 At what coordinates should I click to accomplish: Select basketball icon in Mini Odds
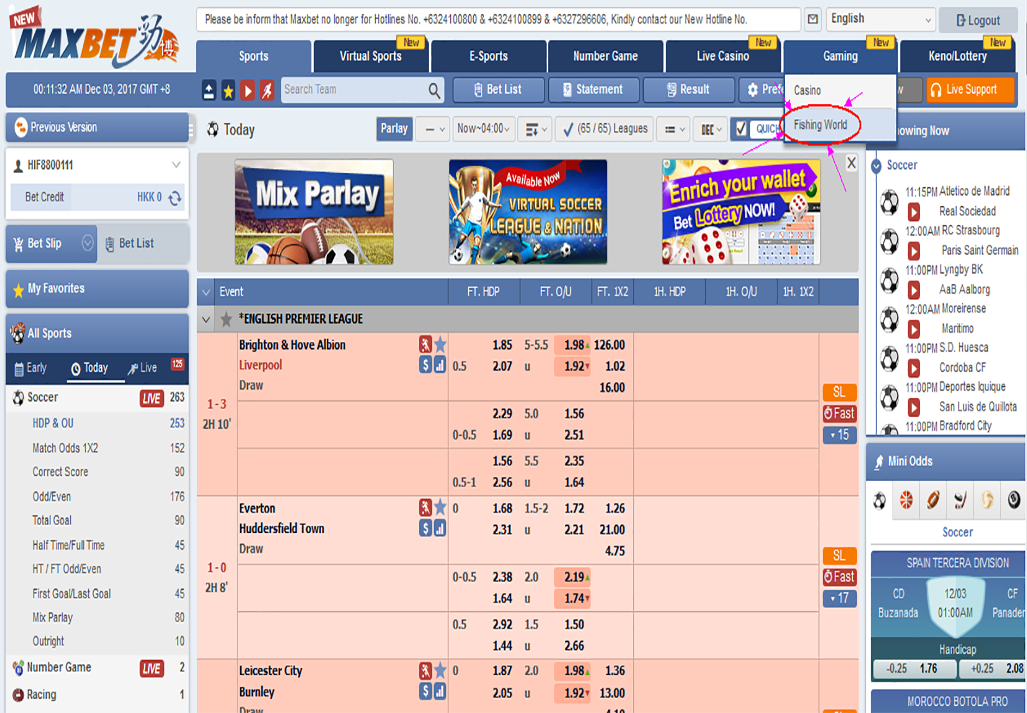pyautogui.click(x=906, y=500)
